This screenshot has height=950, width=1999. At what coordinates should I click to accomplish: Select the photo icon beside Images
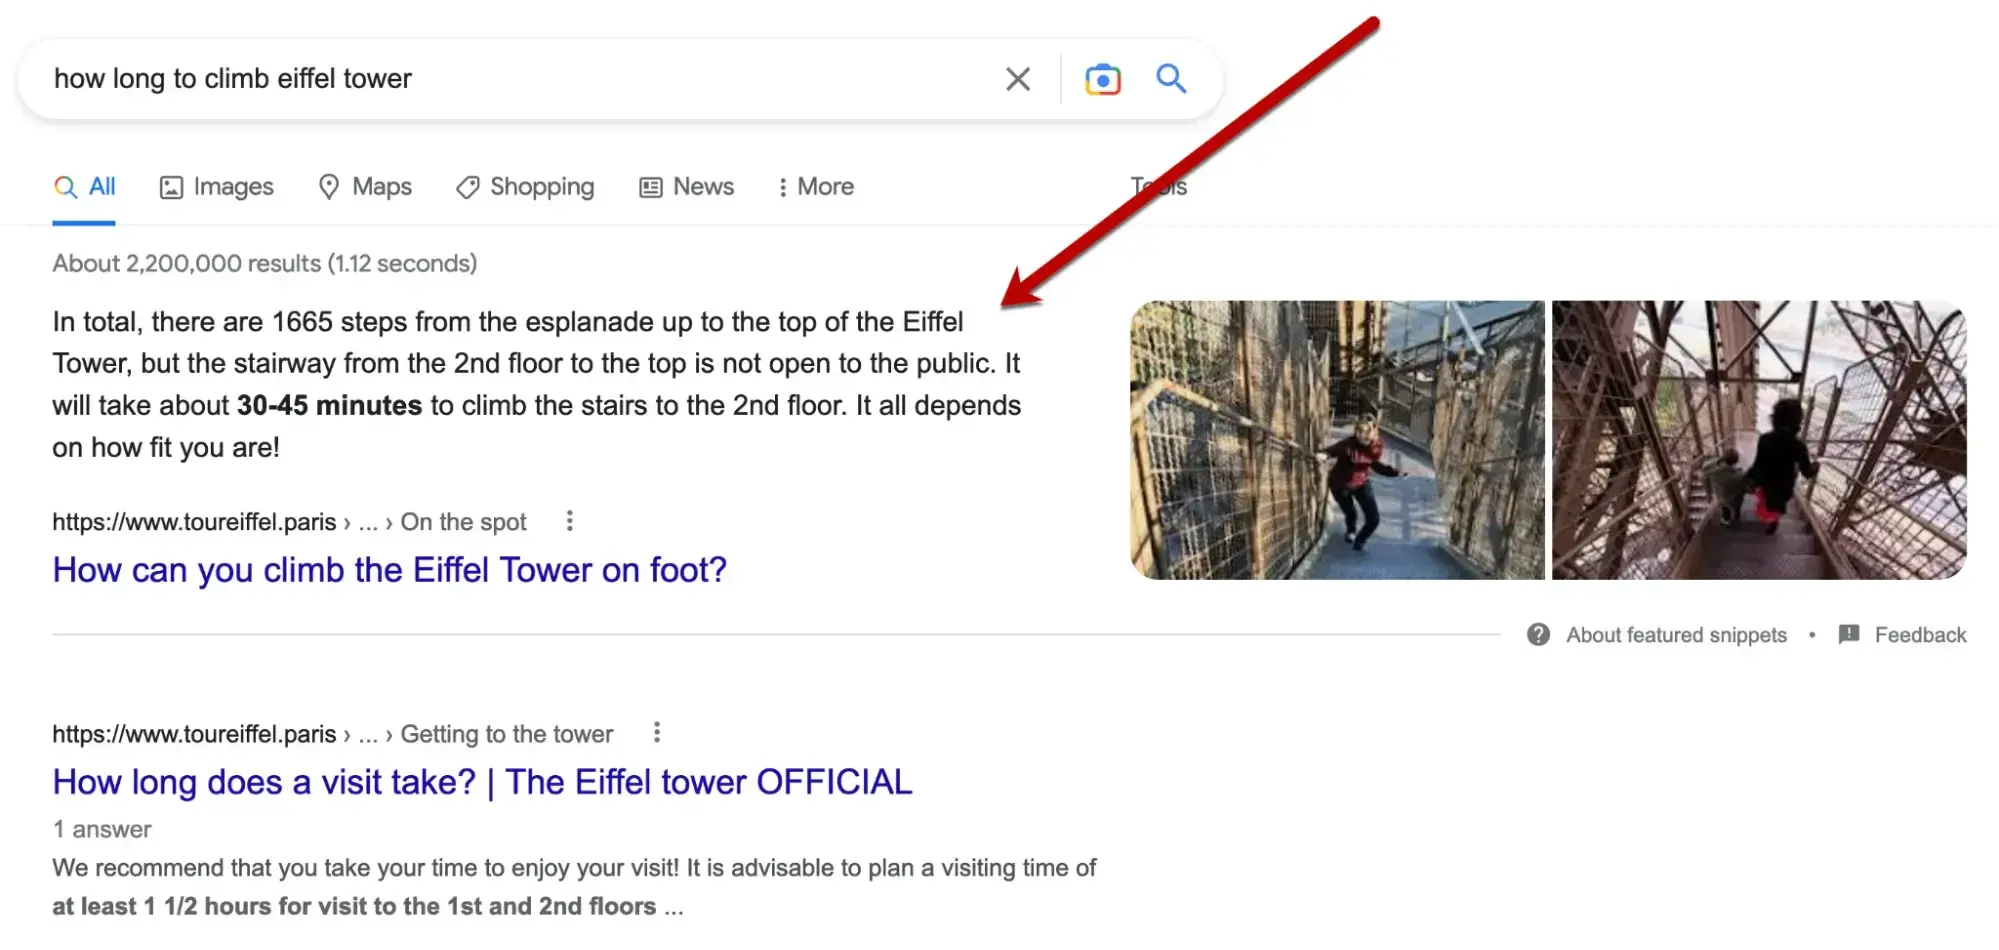[x=172, y=186]
